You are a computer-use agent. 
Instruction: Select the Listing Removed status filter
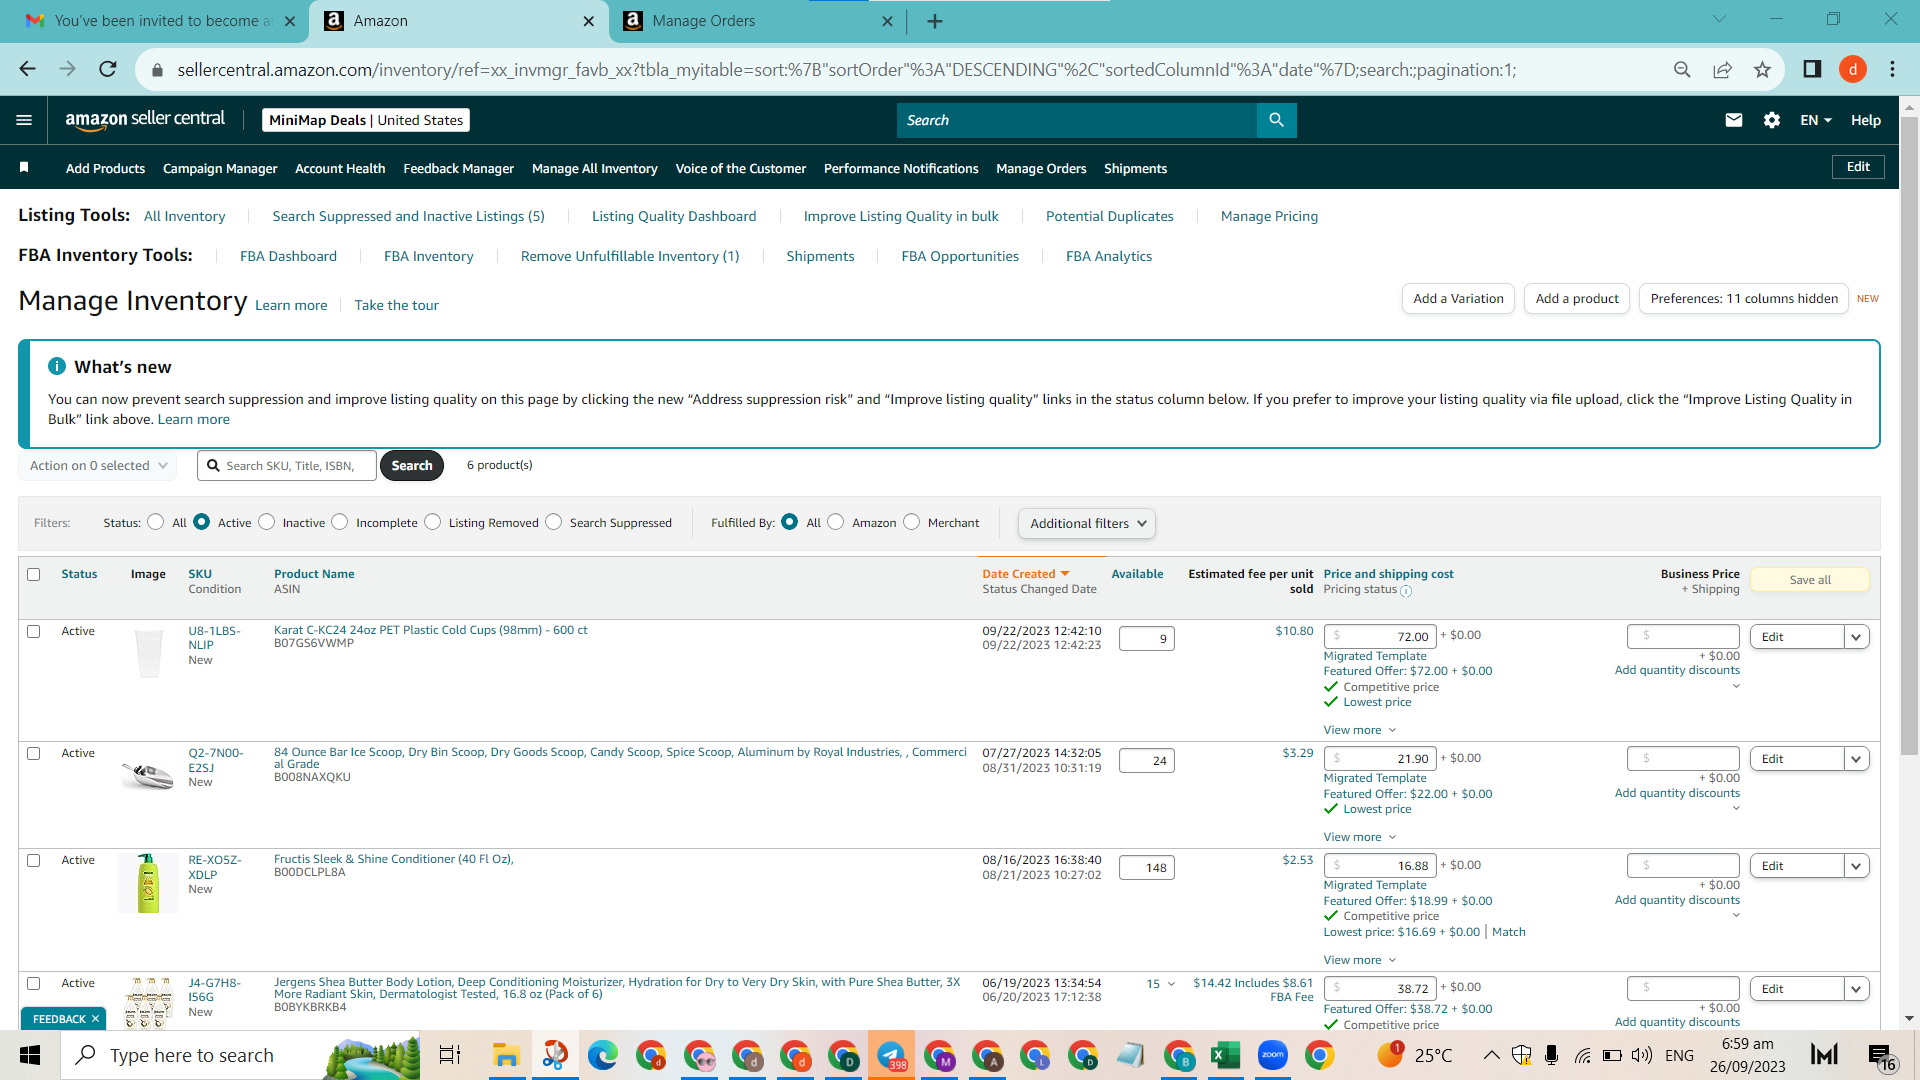point(433,522)
